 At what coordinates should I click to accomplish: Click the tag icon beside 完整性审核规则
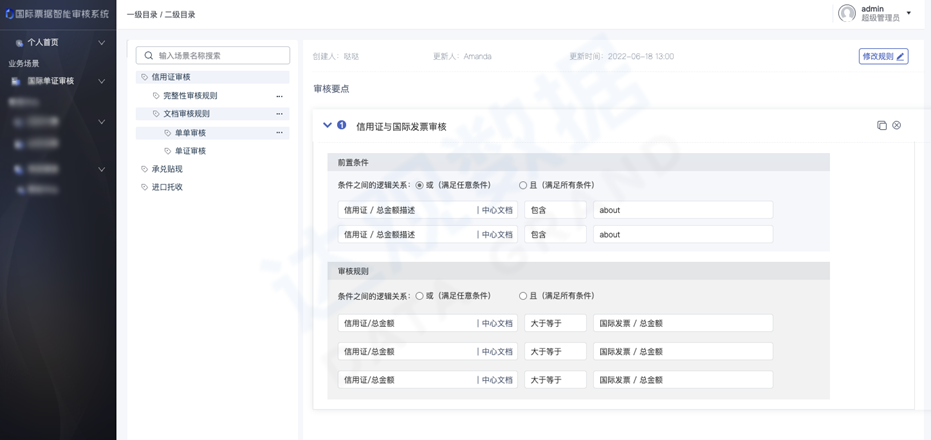(x=156, y=96)
